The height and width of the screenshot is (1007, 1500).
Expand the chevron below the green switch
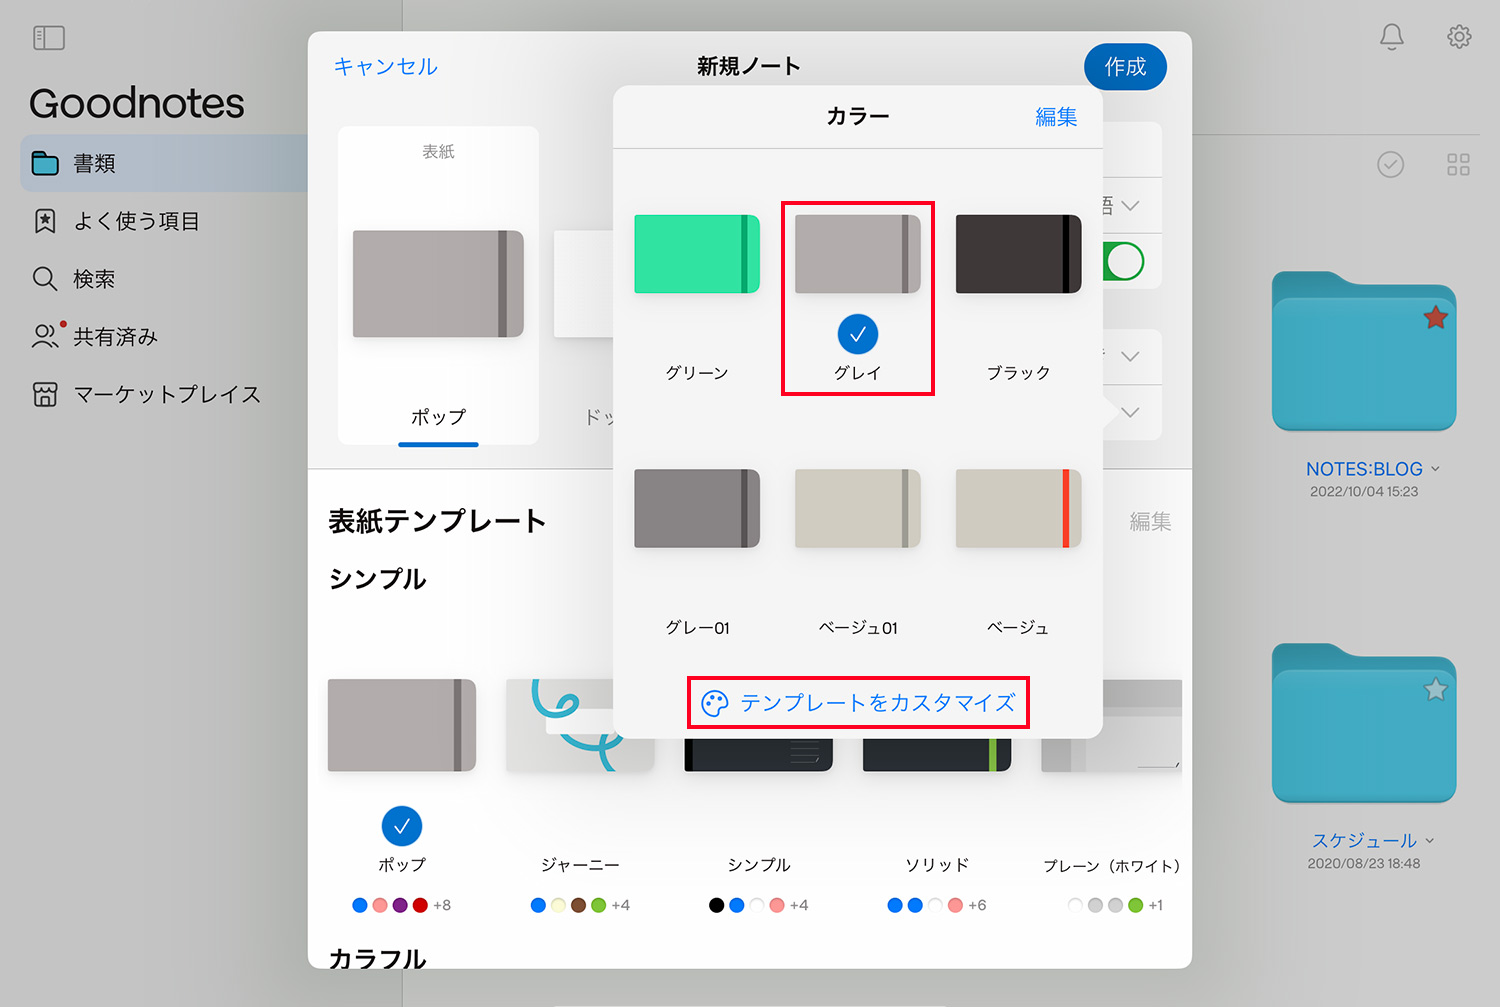[1130, 357]
